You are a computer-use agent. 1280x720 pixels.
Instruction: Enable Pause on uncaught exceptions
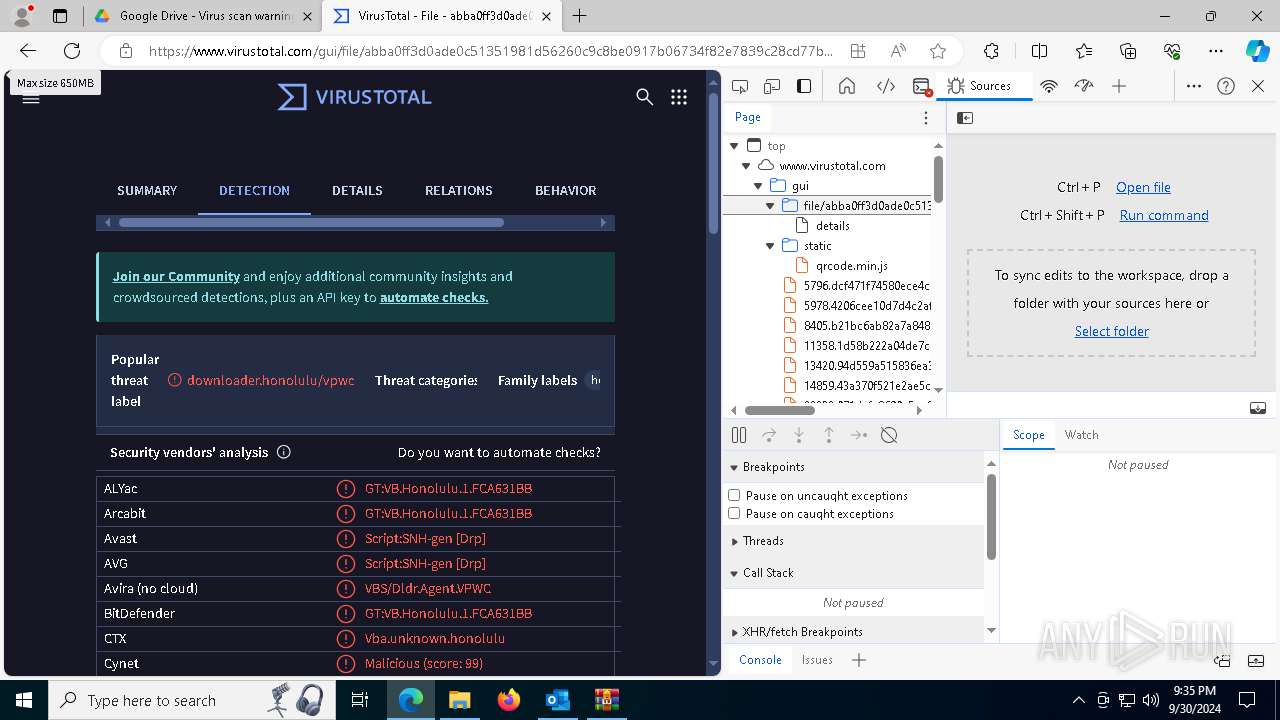click(734, 495)
